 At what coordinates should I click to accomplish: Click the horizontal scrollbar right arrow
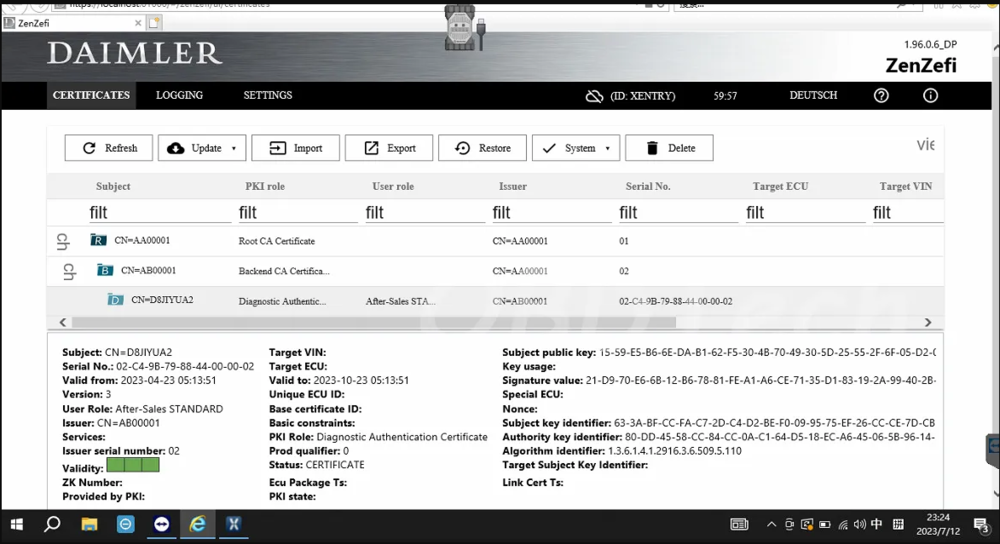coord(927,322)
